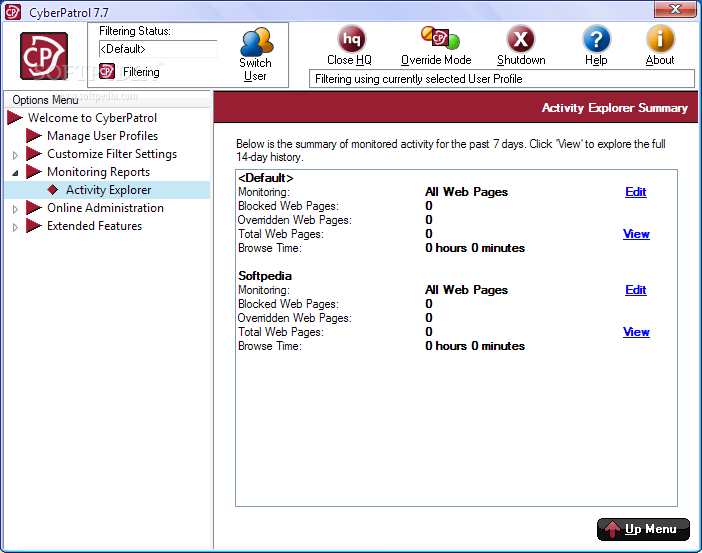The width and height of the screenshot is (702, 553).
Task: Close the CyberPatrol window
Action: 675,9
